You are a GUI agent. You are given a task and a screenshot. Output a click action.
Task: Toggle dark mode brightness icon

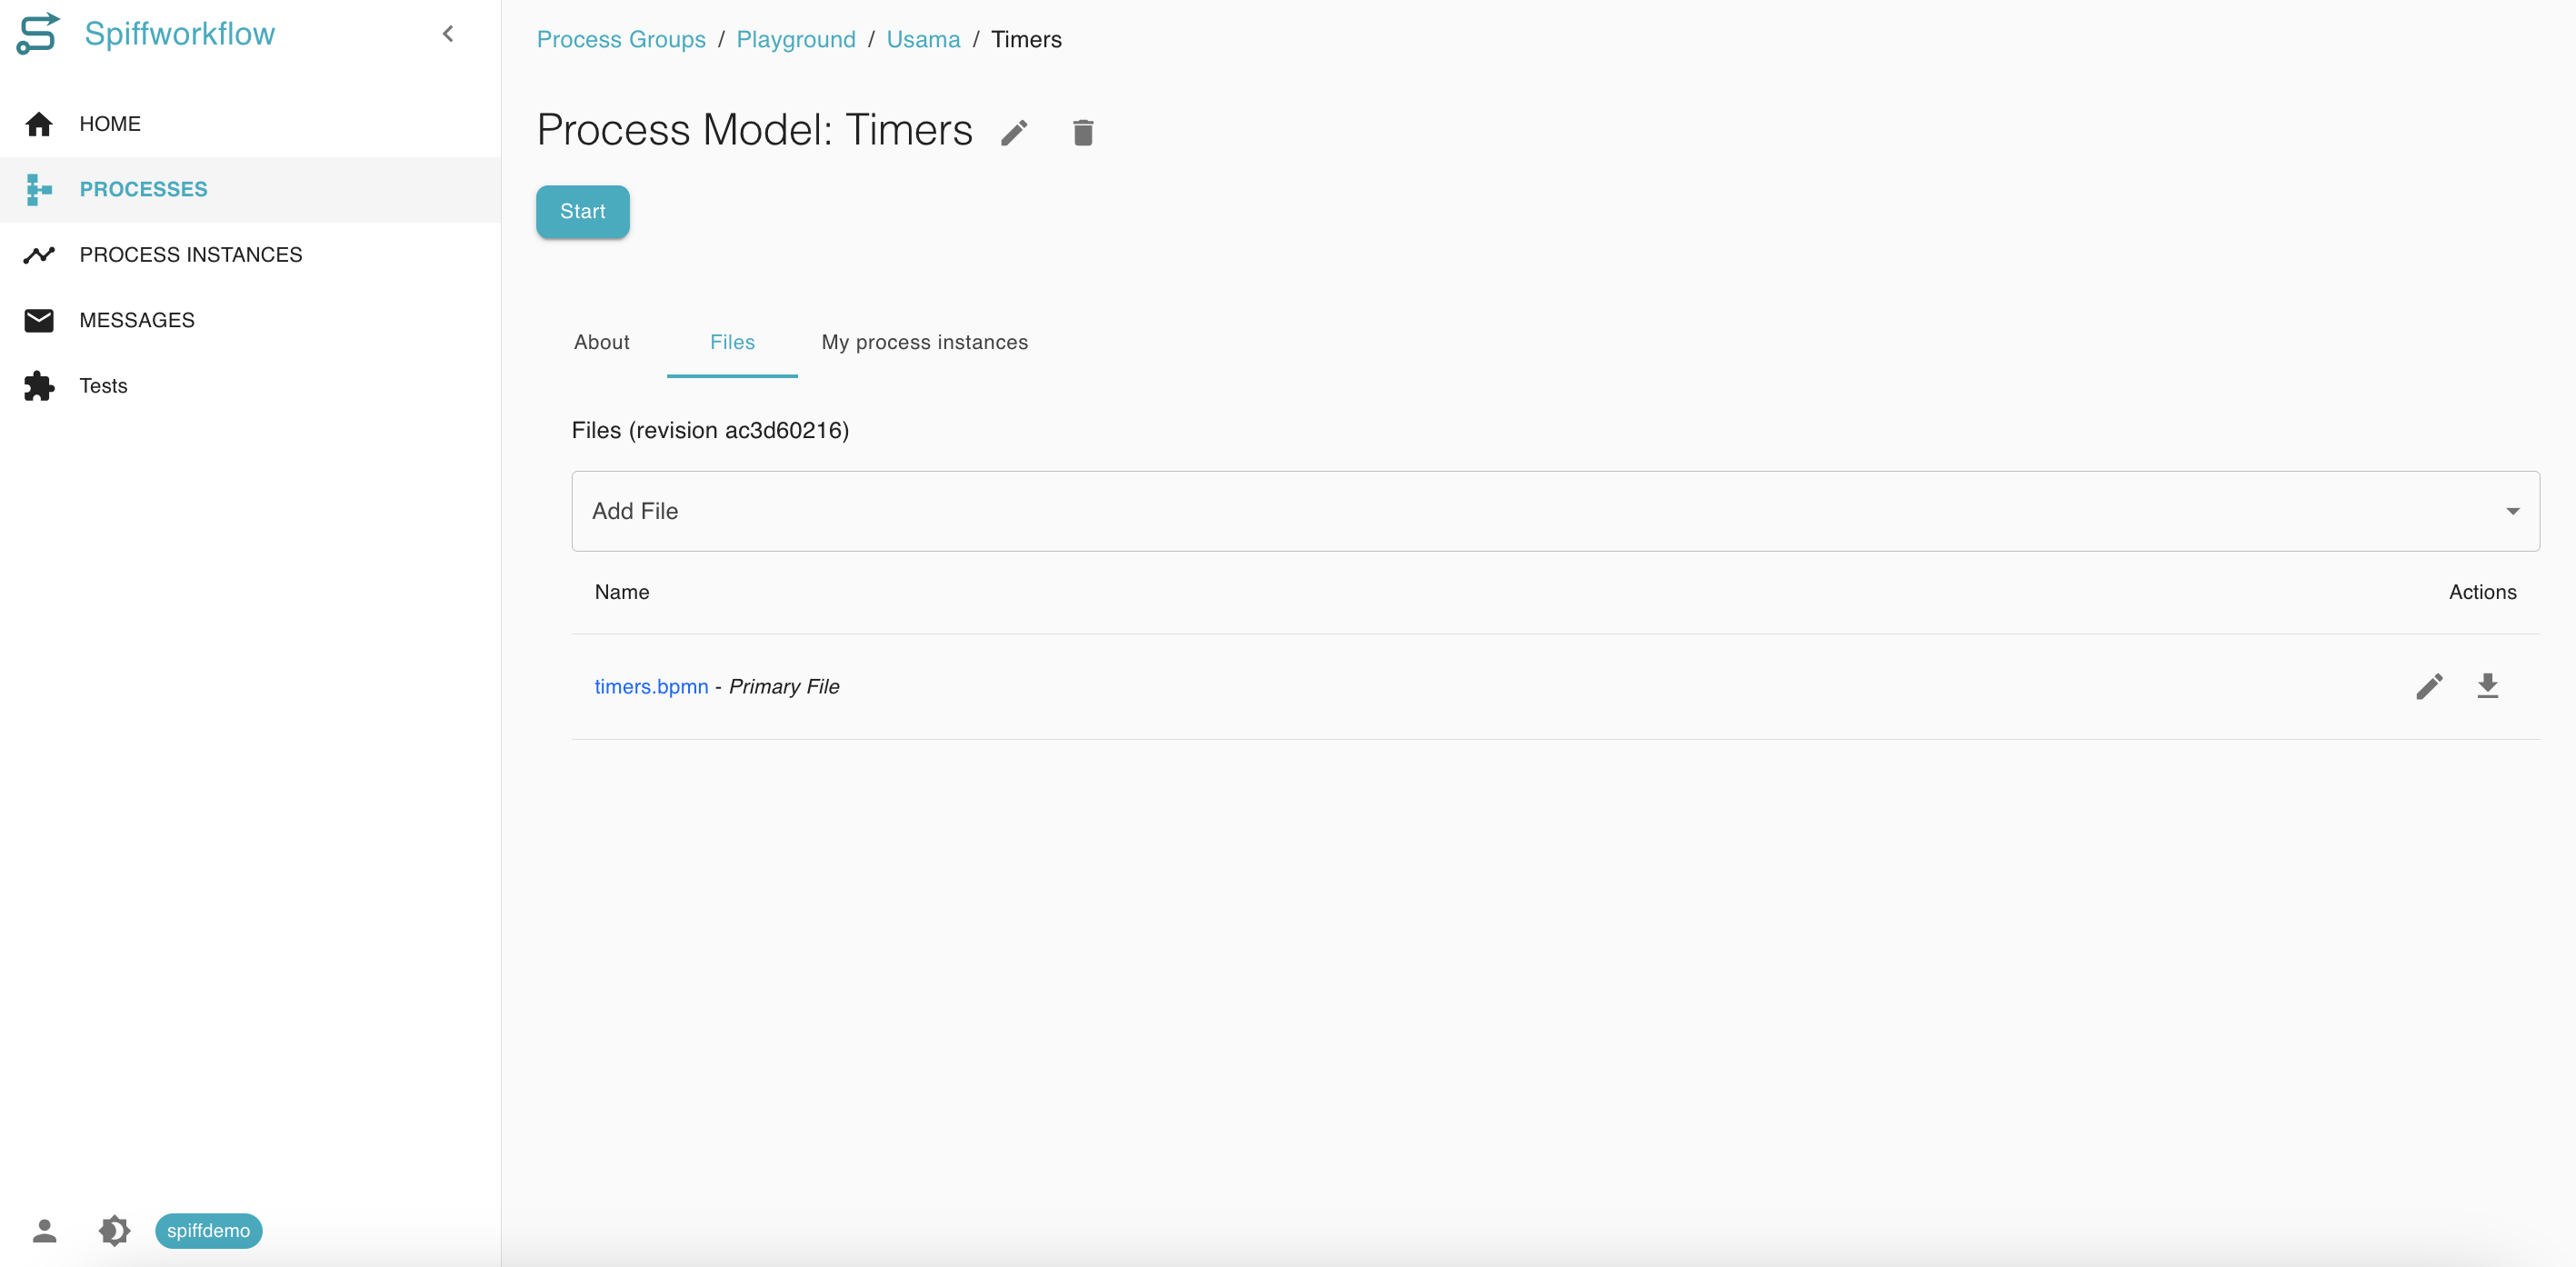tap(114, 1230)
